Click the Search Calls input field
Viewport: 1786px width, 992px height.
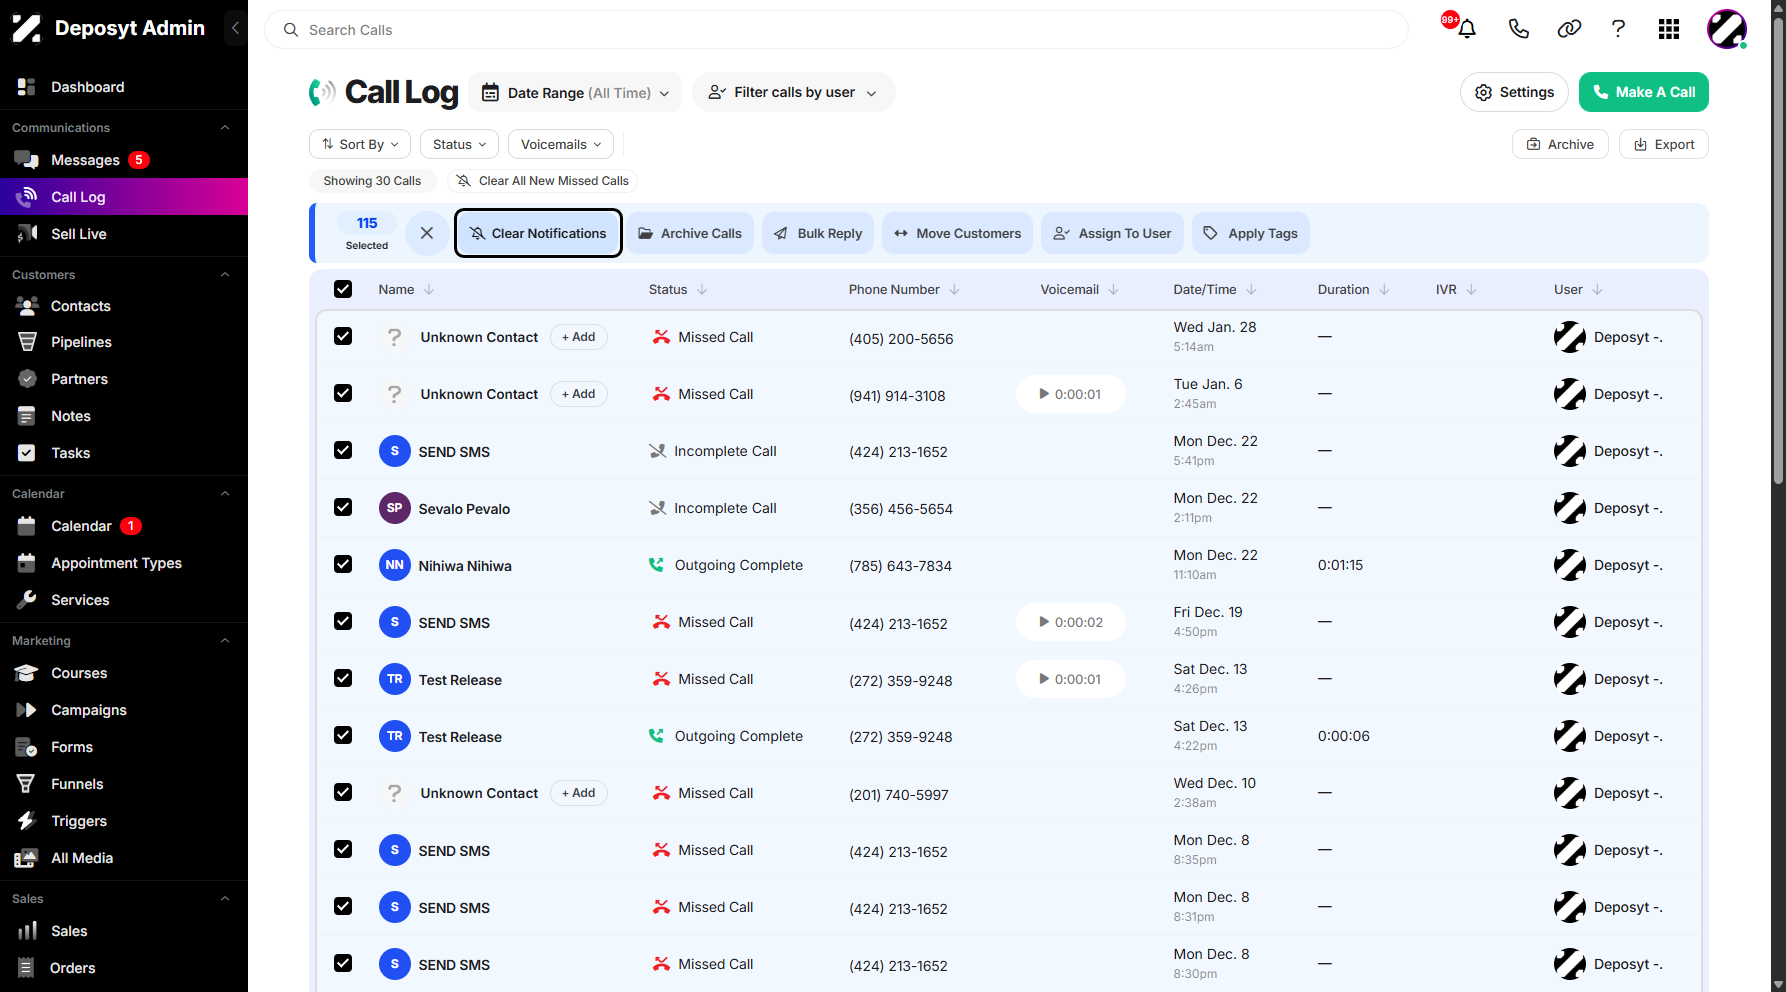836,30
